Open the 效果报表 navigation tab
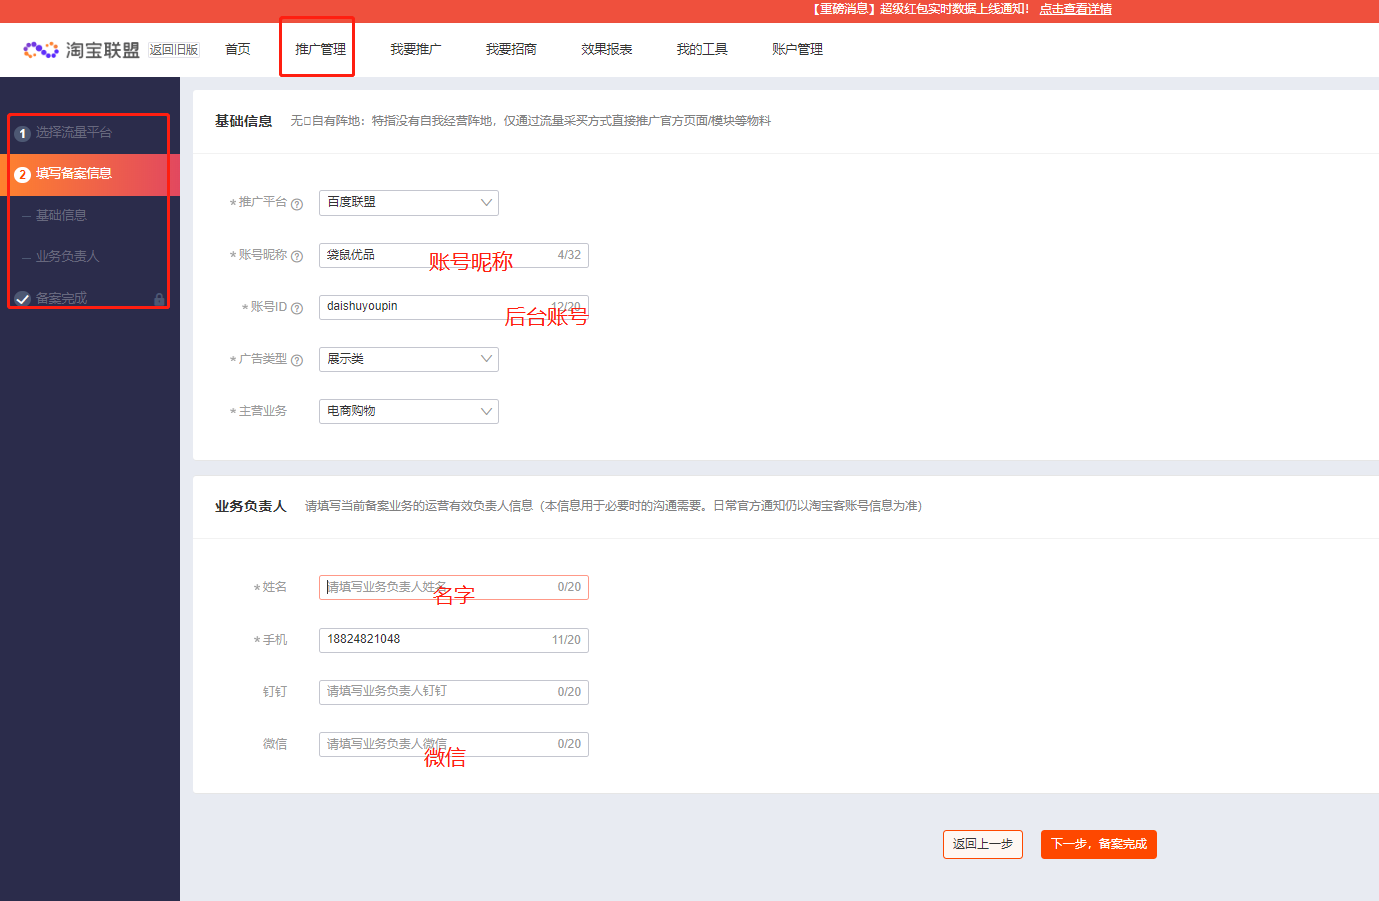Screen dimensions: 1379x901 [607, 49]
